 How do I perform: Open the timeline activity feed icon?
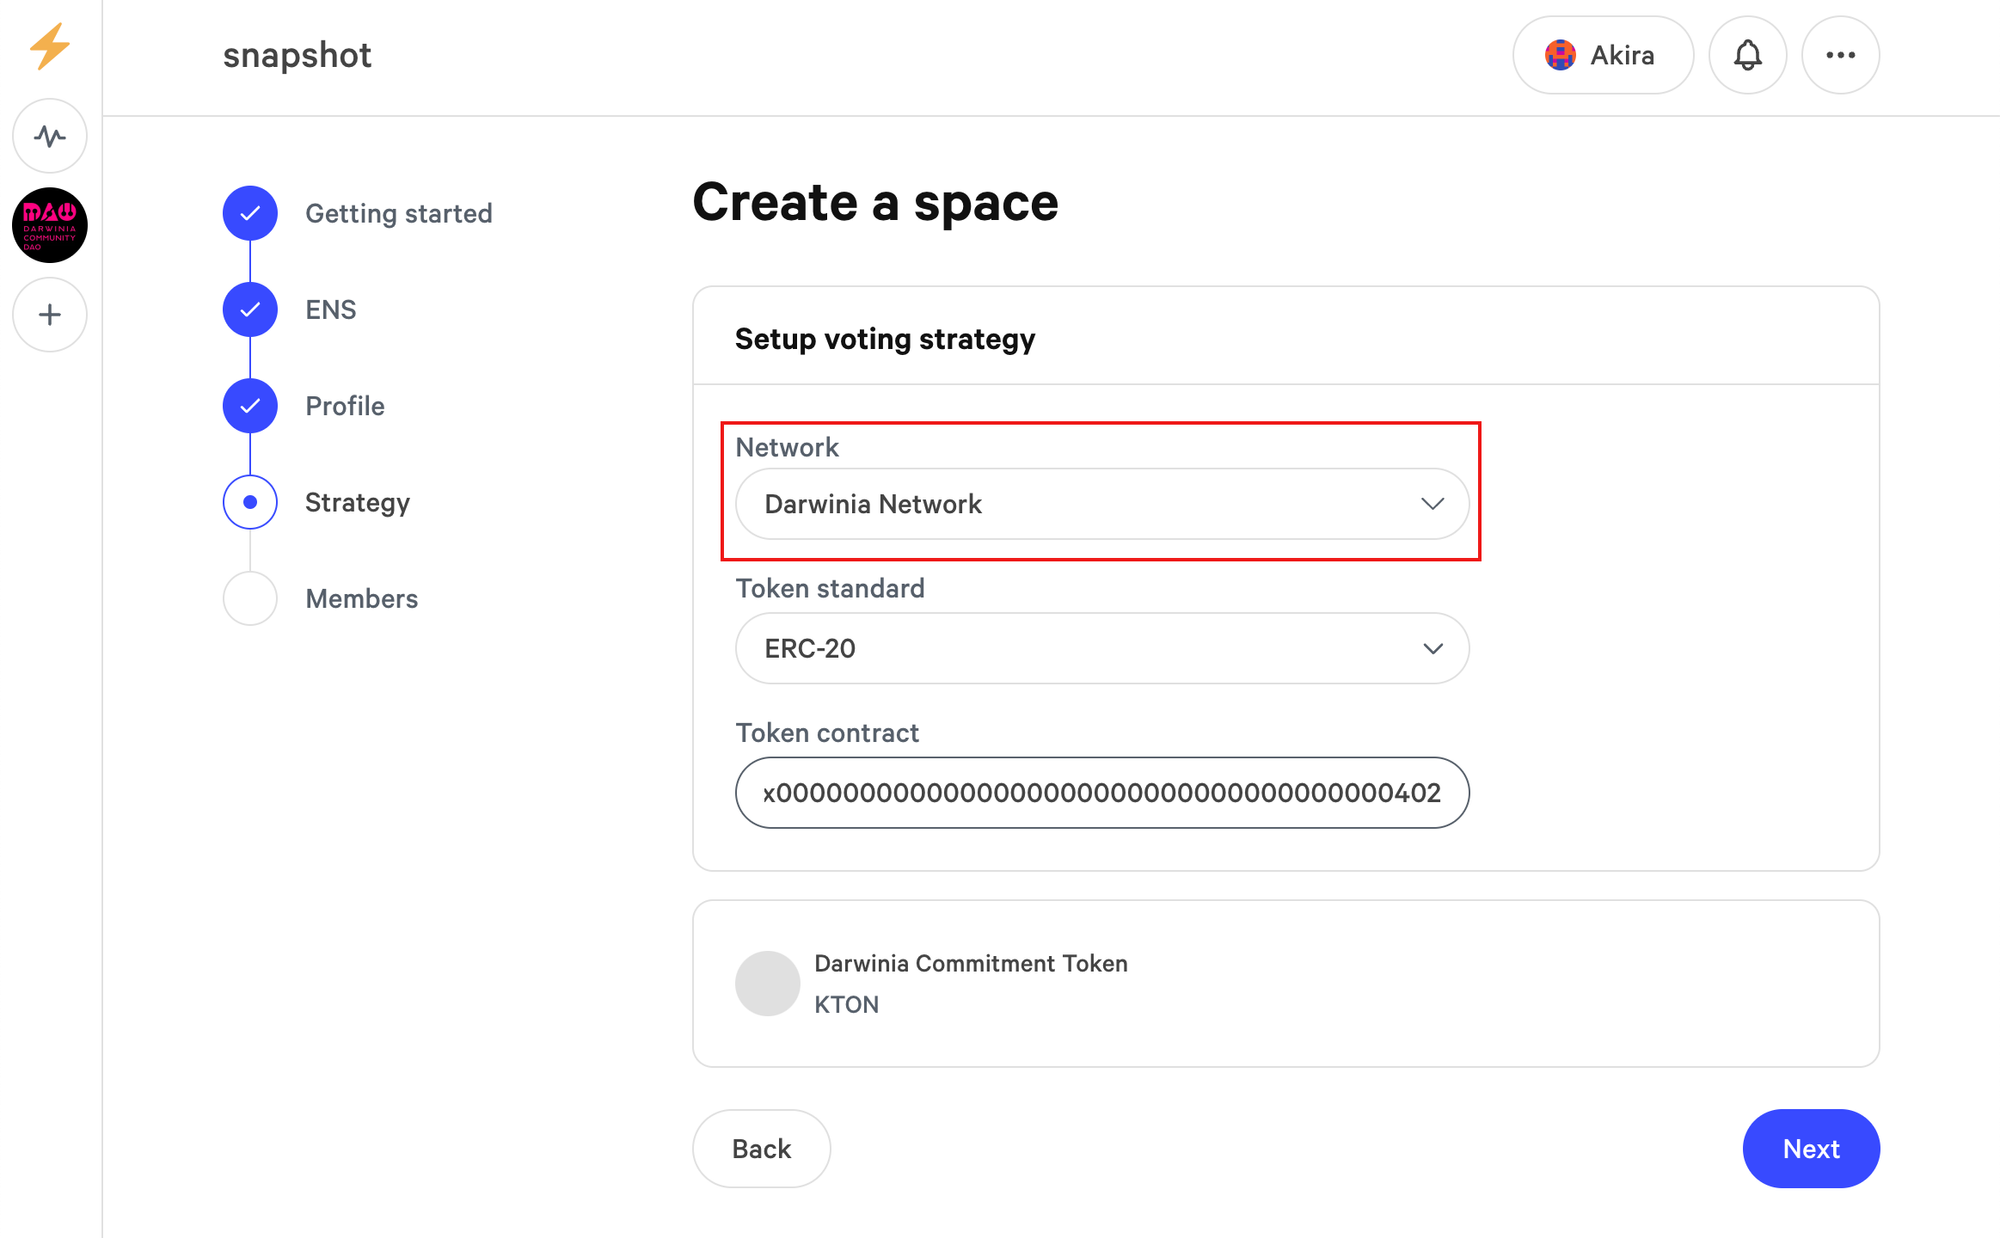[50, 136]
